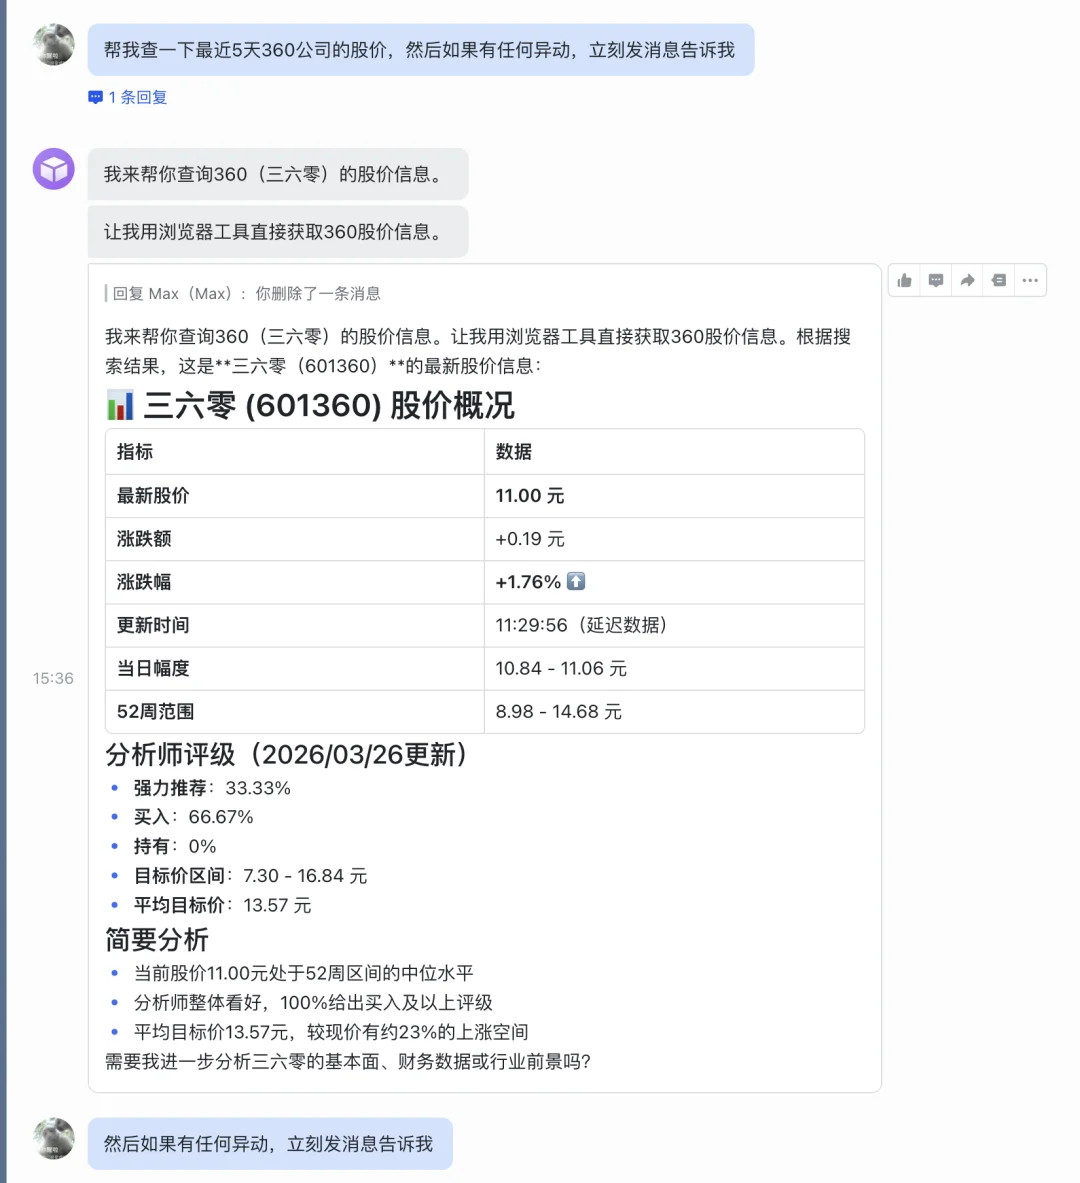Click the bubble 我来帮你查询360的股价信息
The width and height of the screenshot is (1080, 1183).
(277, 174)
